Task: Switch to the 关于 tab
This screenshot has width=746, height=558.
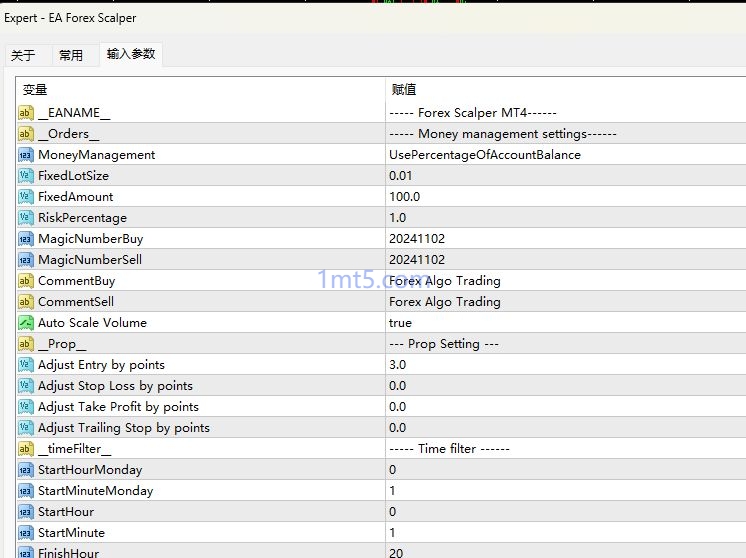Action: point(23,56)
